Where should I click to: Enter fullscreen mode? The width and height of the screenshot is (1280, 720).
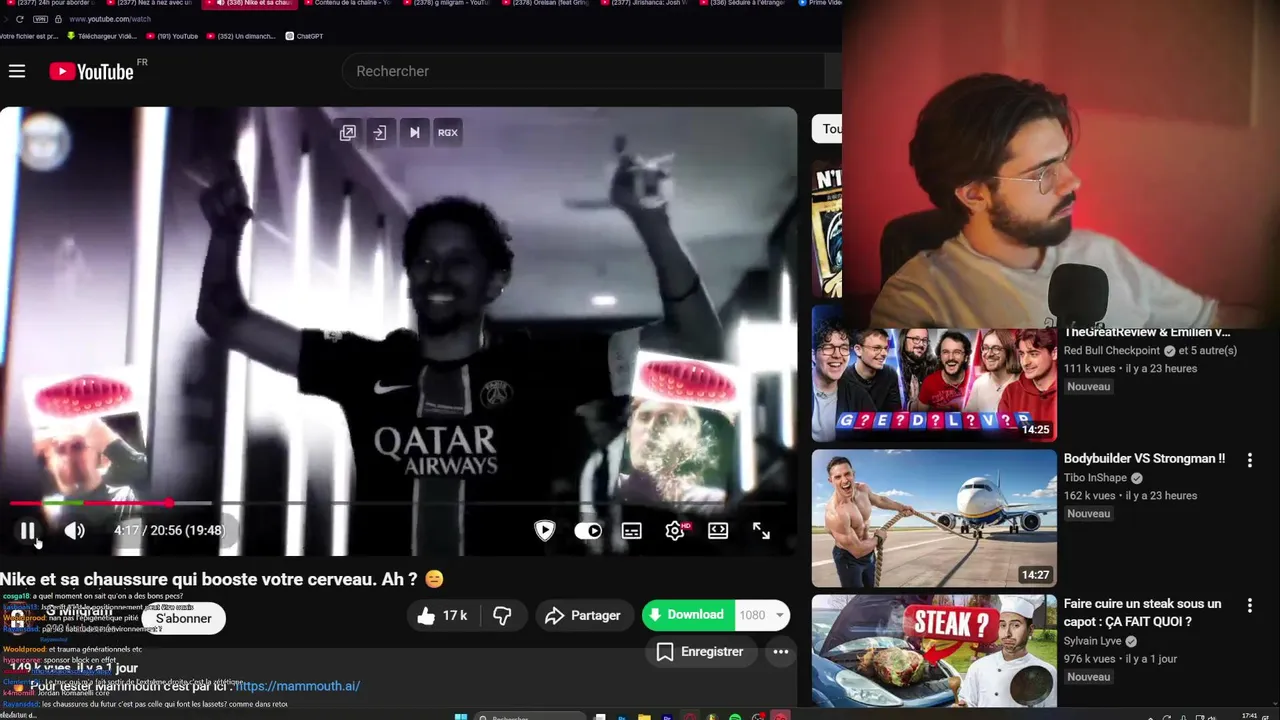[x=761, y=531]
